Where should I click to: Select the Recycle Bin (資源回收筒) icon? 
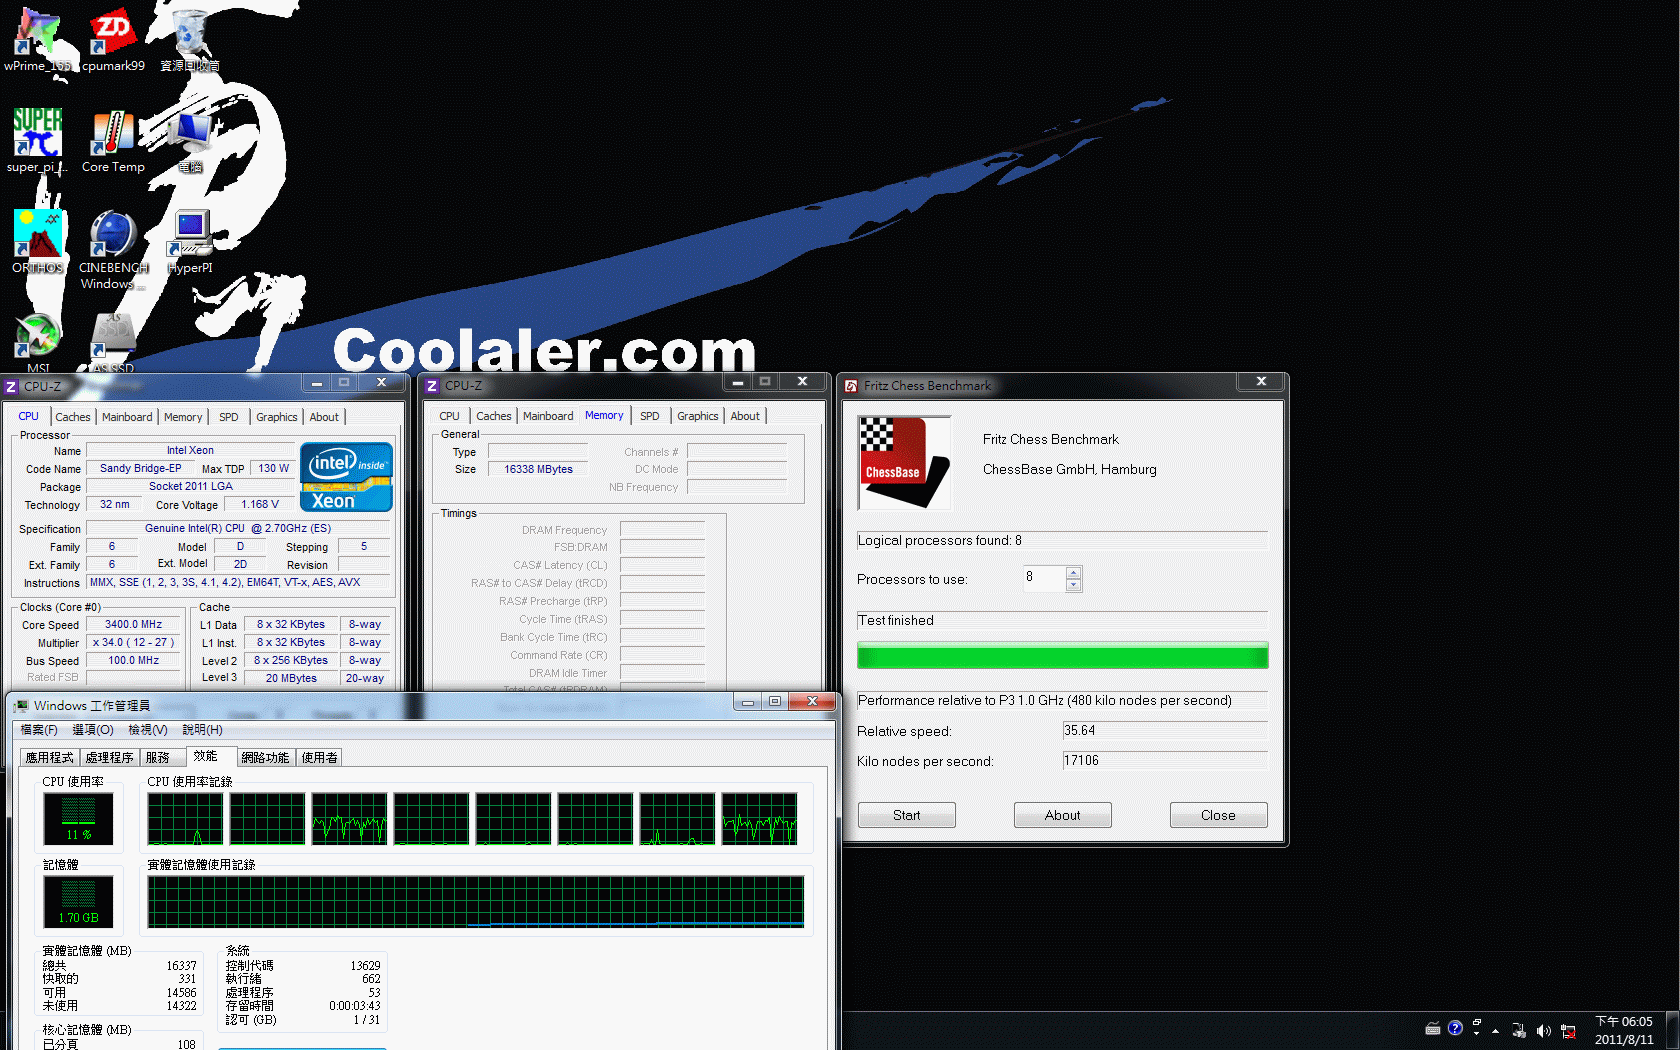[190, 40]
